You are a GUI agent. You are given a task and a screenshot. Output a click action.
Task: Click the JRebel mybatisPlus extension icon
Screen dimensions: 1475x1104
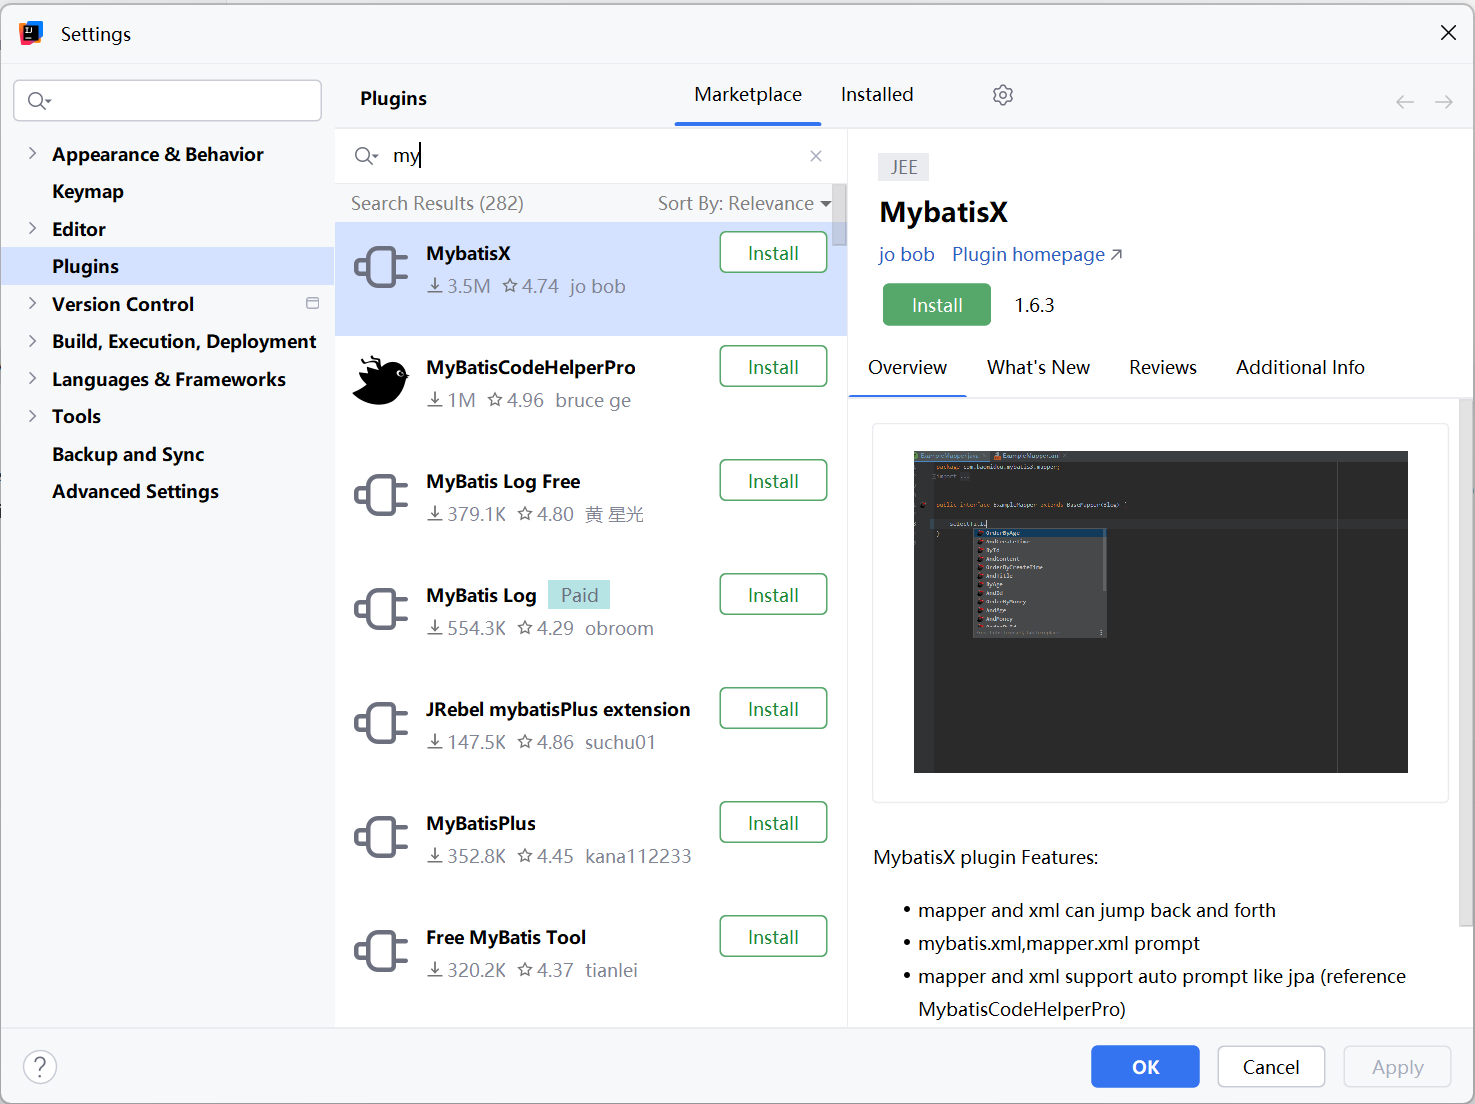(x=381, y=723)
